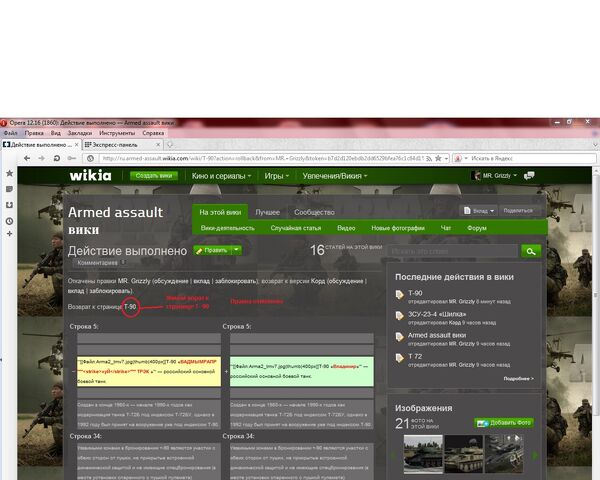Open the Чат link

[x=446, y=228]
